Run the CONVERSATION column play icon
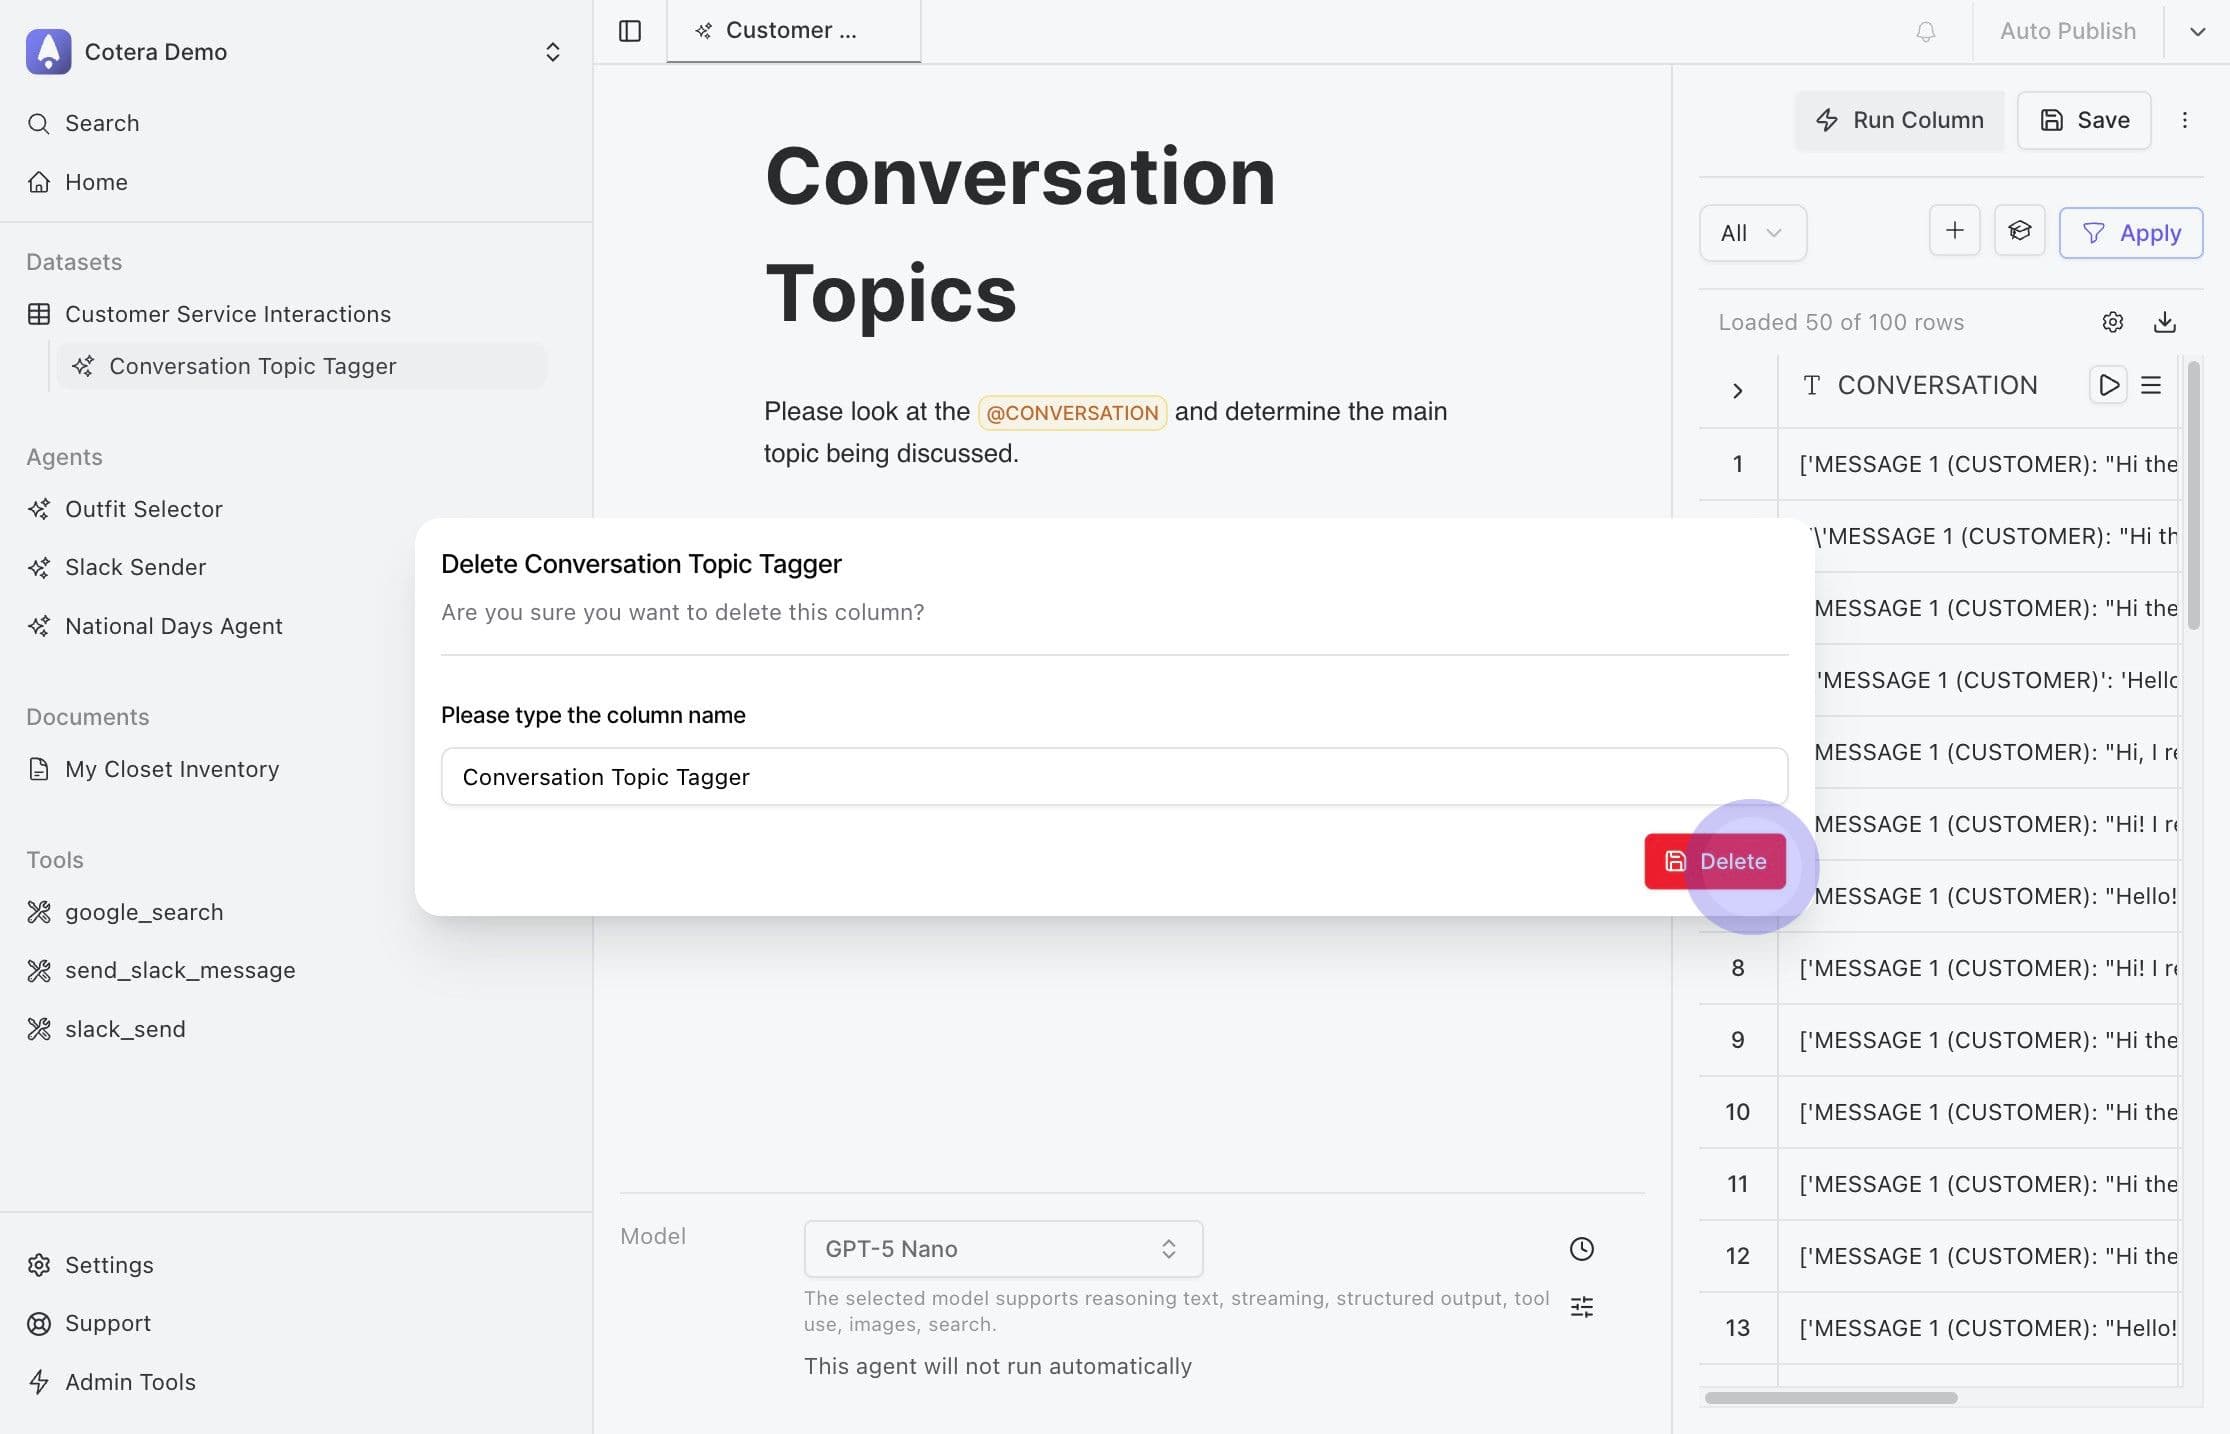This screenshot has width=2230, height=1434. (2108, 385)
